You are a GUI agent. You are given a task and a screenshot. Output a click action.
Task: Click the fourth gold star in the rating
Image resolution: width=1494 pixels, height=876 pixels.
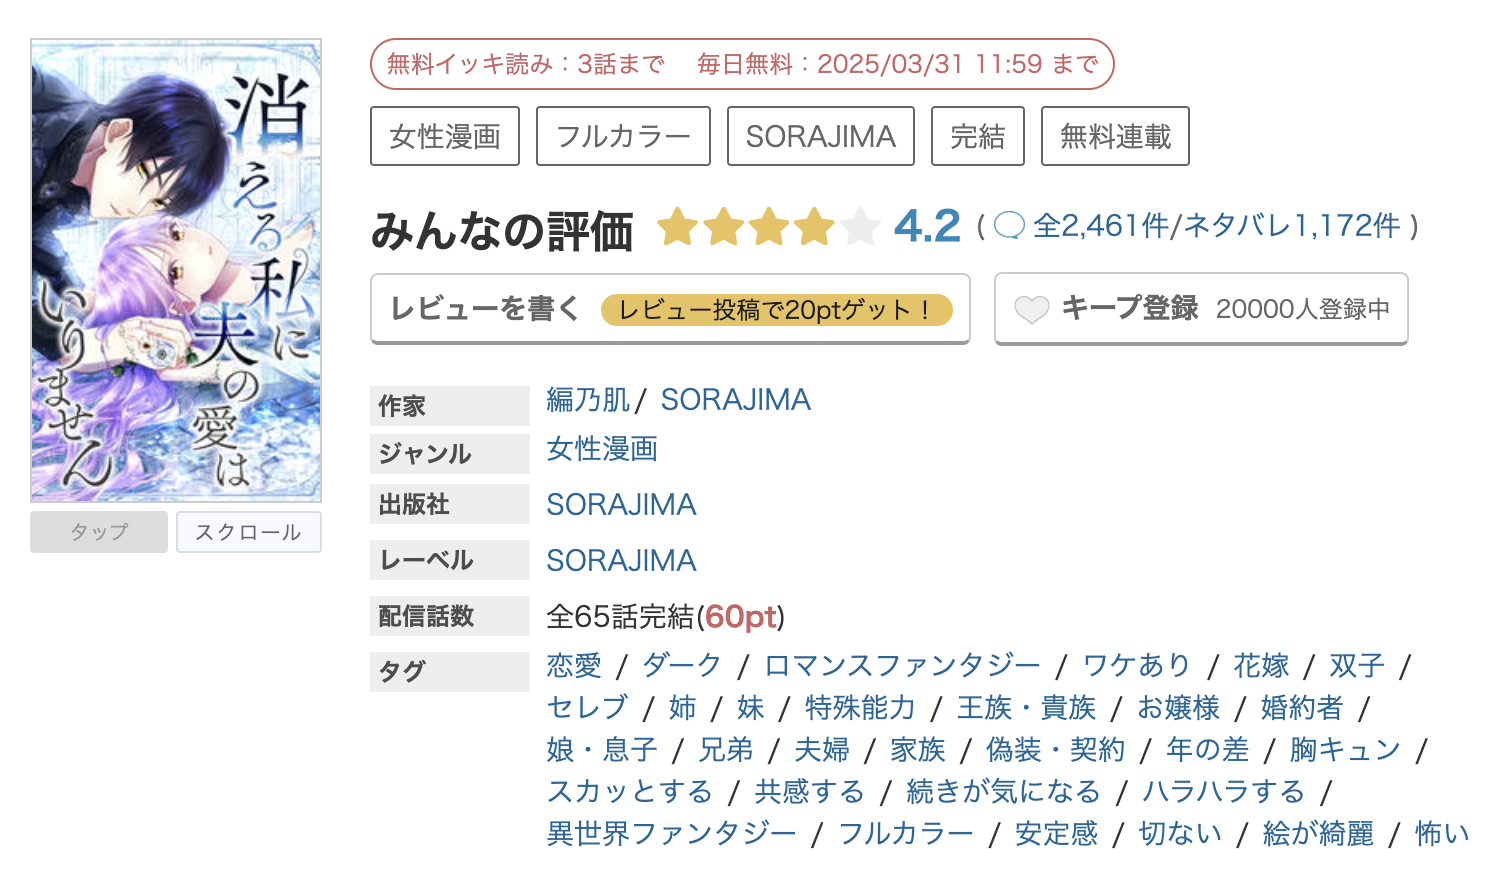coord(815,227)
